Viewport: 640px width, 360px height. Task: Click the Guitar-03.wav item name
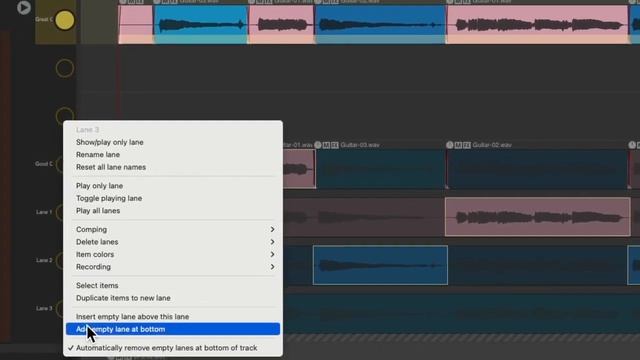click(x=360, y=145)
